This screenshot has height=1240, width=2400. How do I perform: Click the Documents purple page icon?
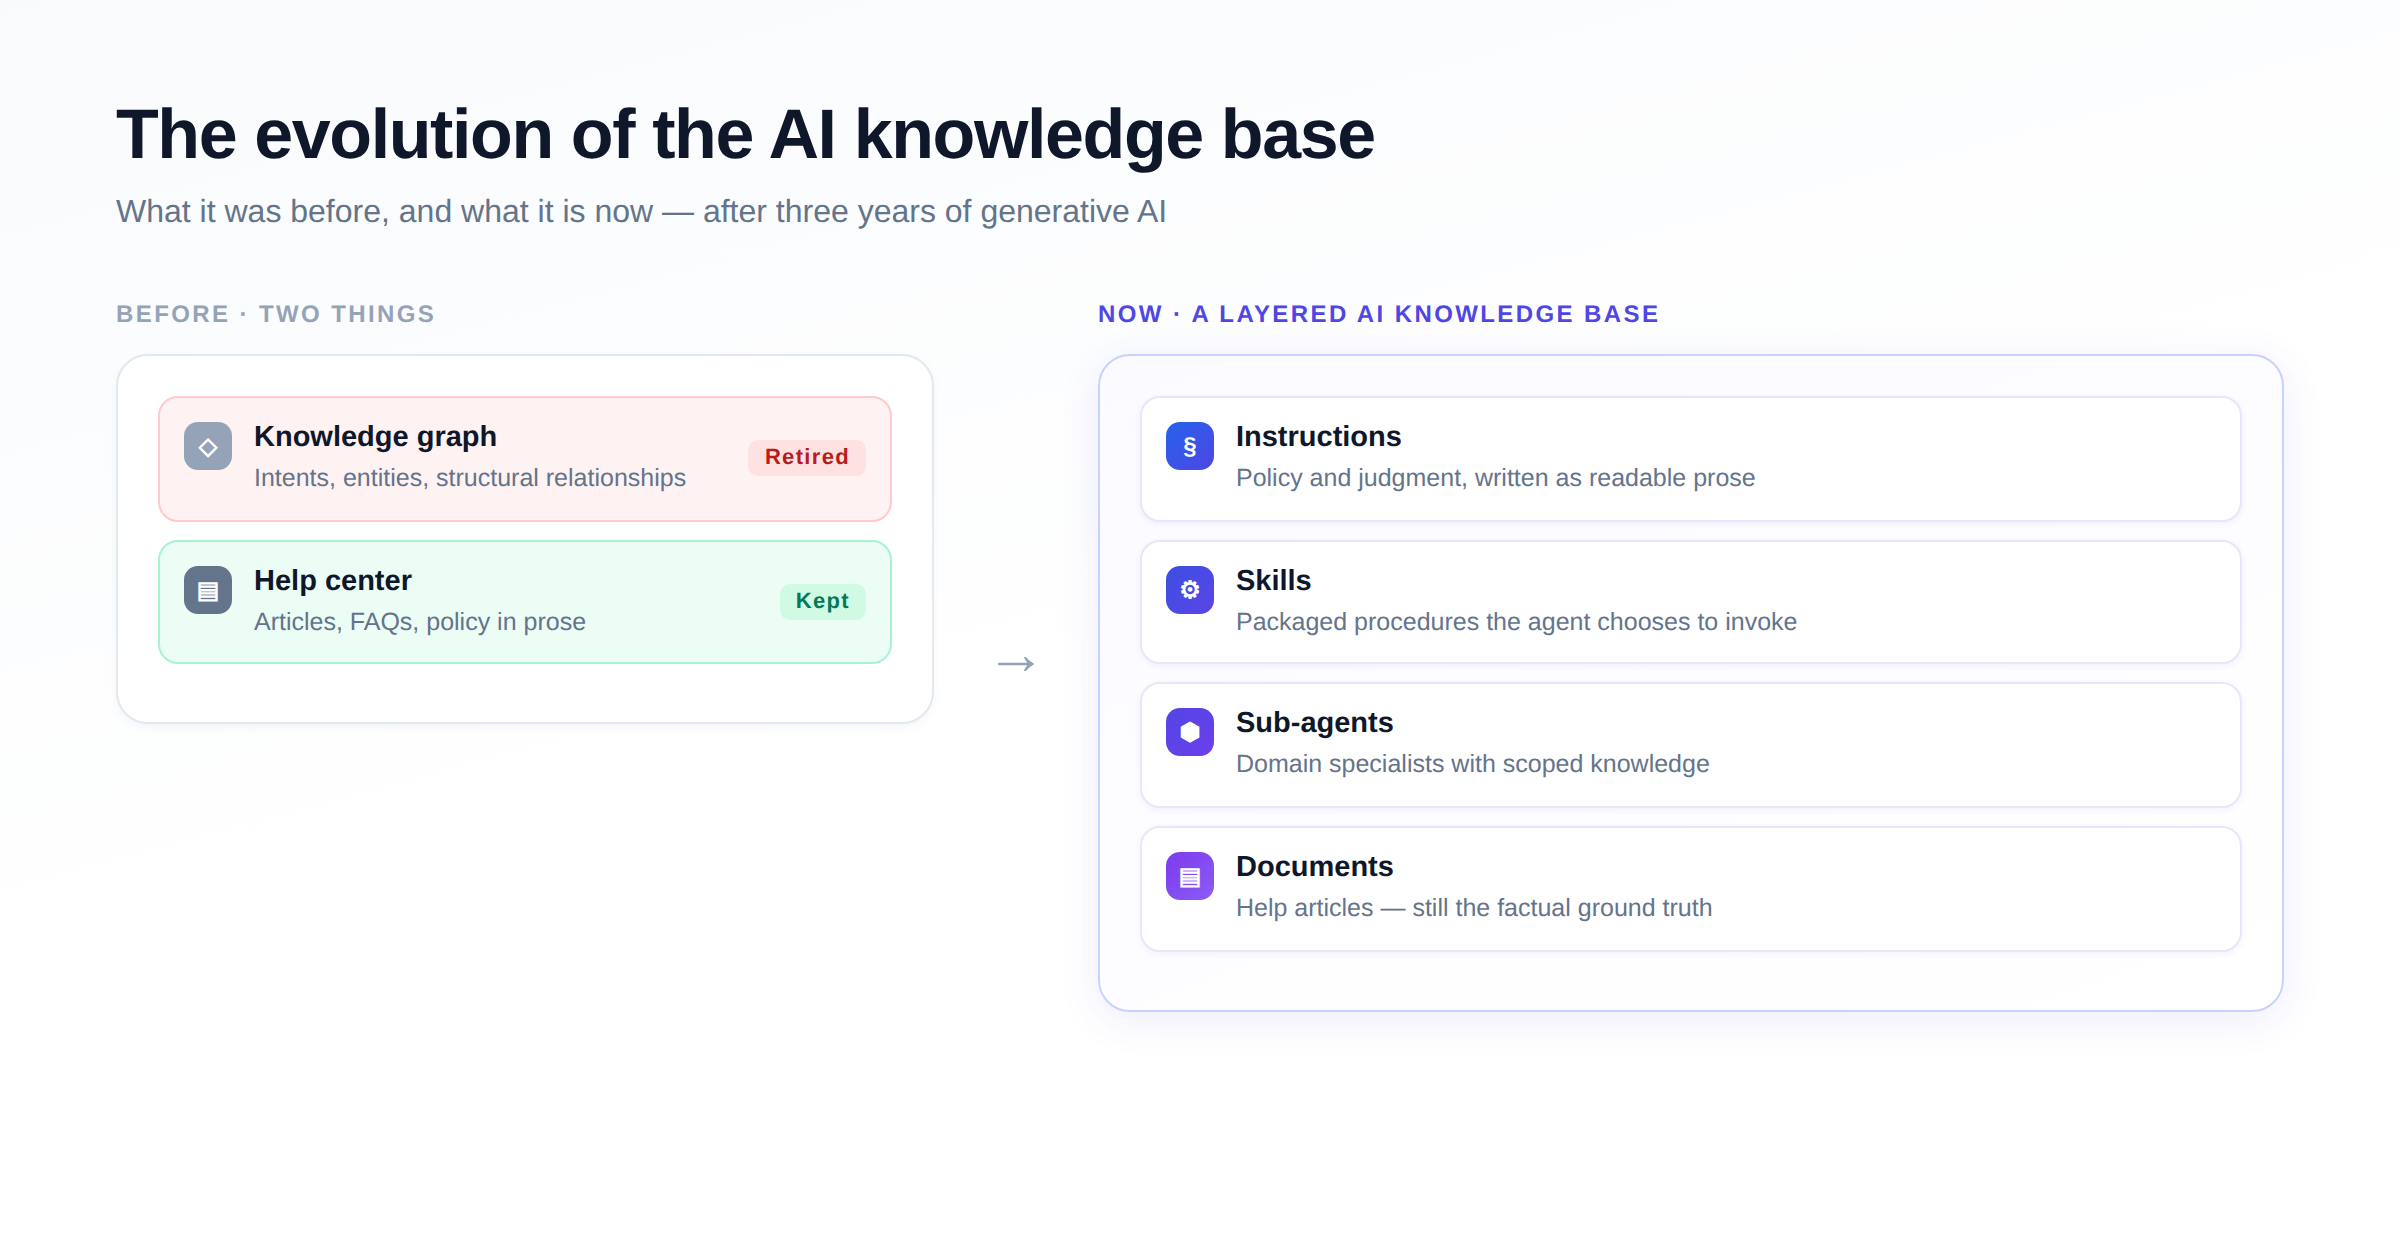click(1190, 876)
